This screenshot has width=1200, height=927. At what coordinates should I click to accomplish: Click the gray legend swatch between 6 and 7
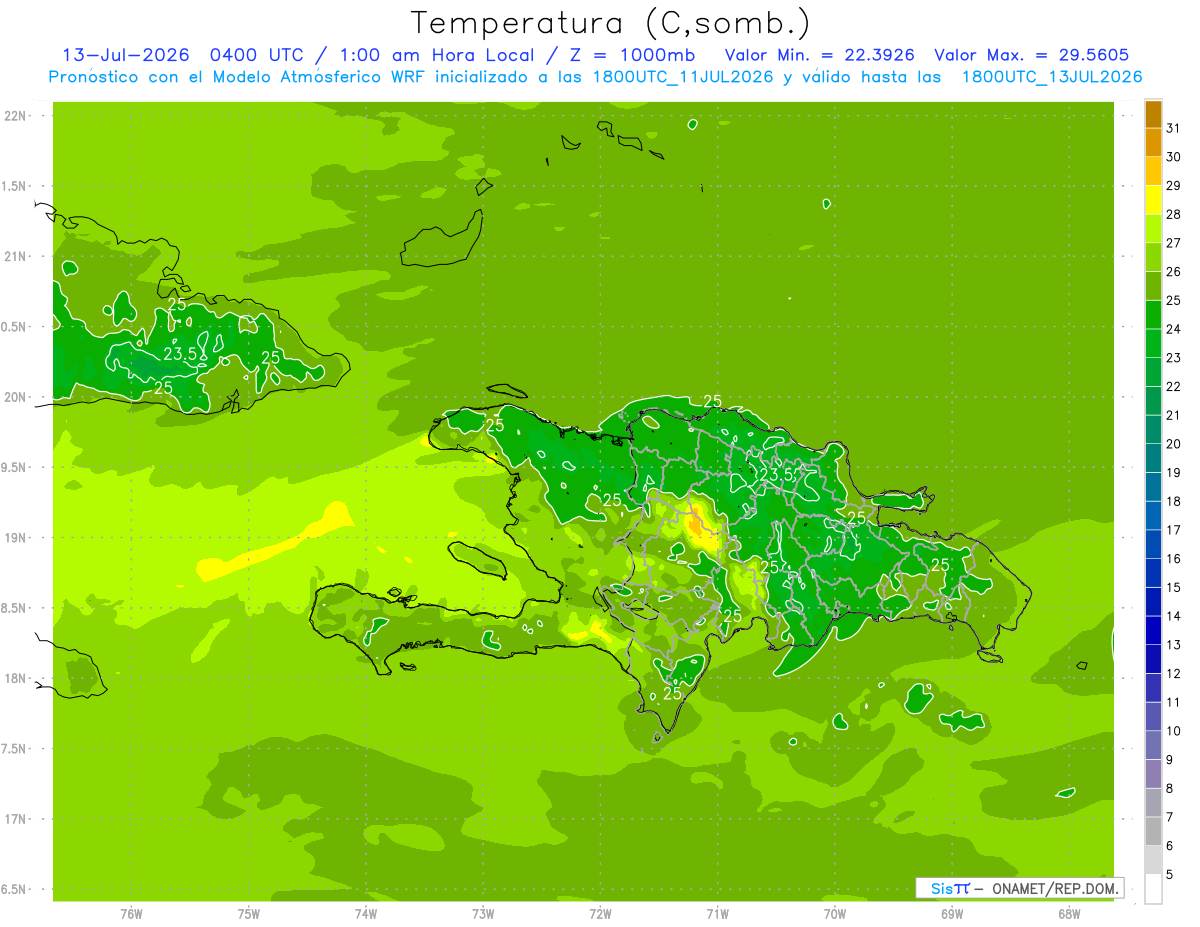tap(1153, 832)
